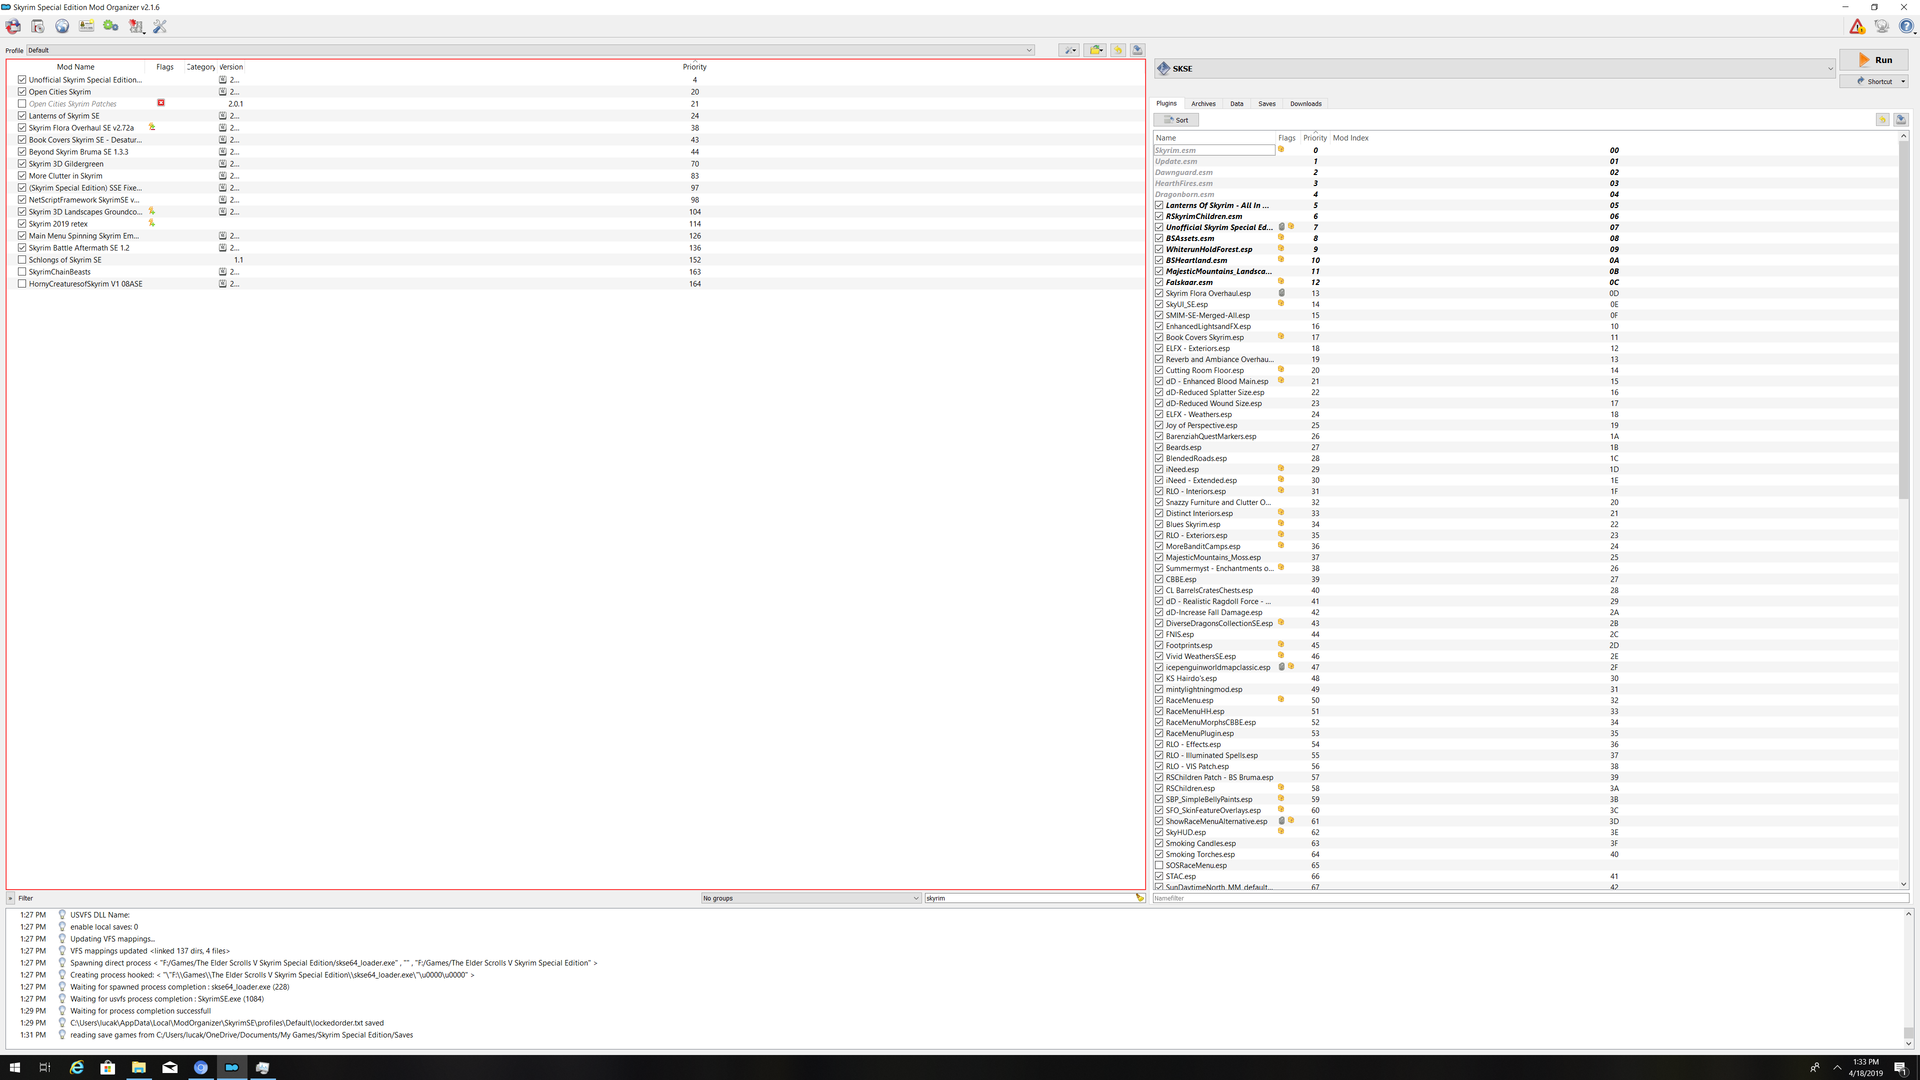Viewport: 1920px width, 1080px height.
Task: Click the Install Mod from archive icon
Action: 37,27
